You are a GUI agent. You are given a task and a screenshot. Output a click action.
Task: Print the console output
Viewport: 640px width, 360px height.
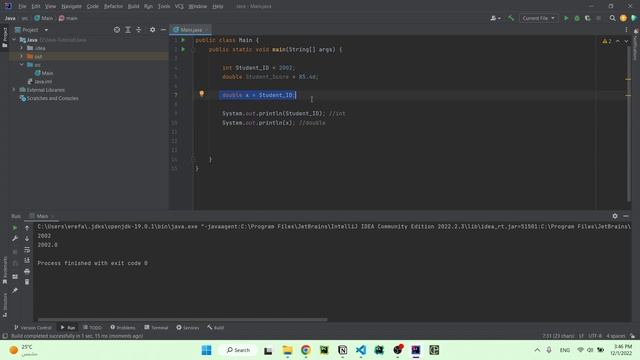pos(27,271)
